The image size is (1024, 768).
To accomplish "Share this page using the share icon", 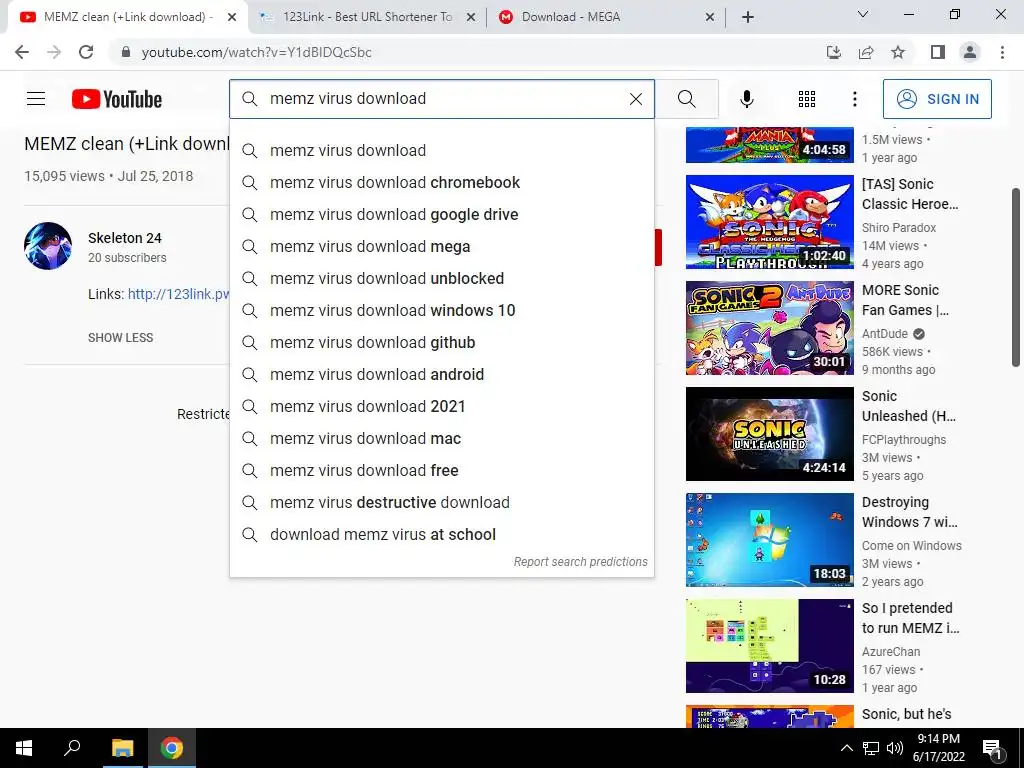I will pyautogui.click(x=866, y=52).
